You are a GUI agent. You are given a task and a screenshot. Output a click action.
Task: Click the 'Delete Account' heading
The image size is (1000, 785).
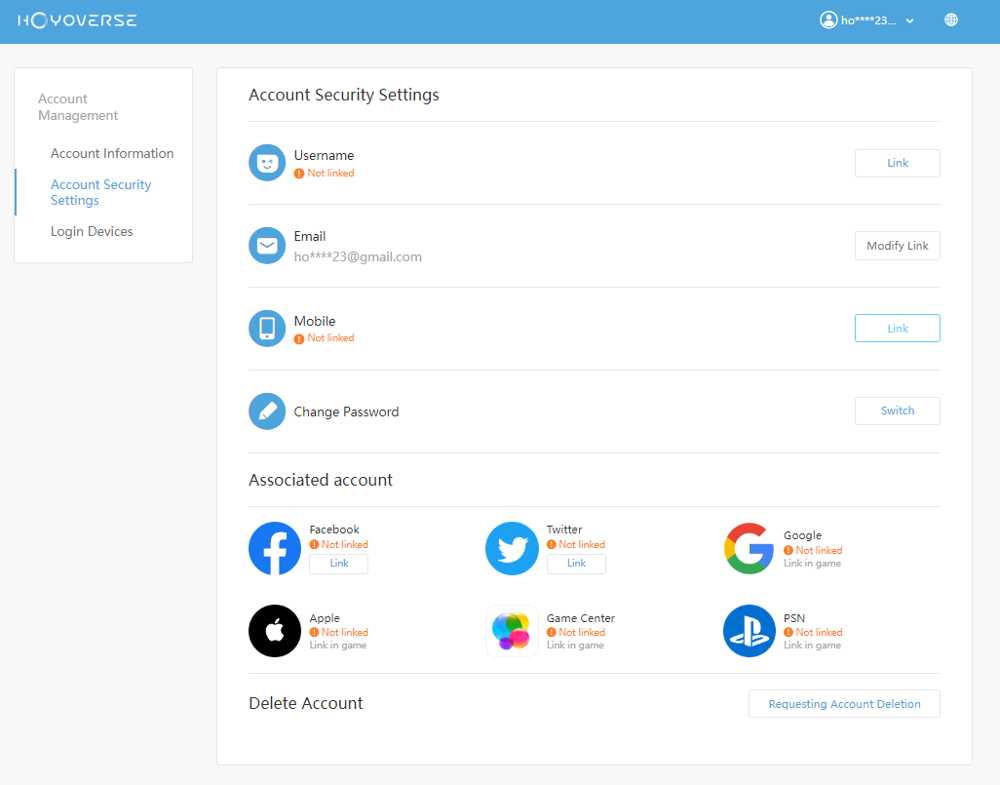pyautogui.click(x=305, y=703)
